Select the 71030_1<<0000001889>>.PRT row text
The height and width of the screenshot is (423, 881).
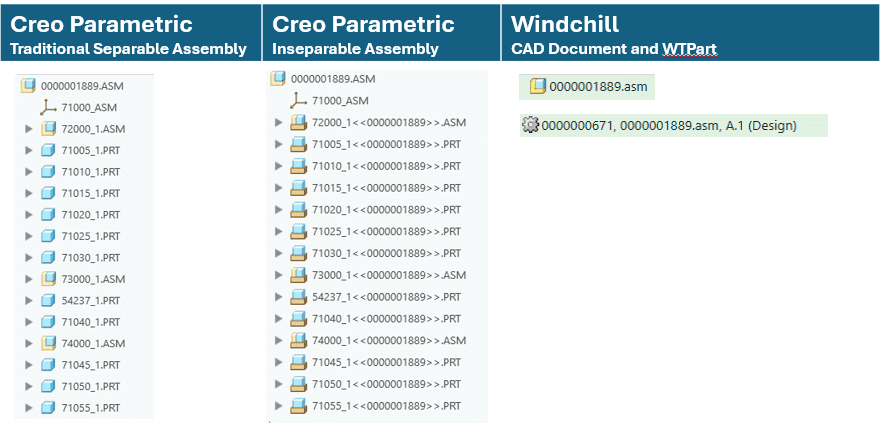pyautogui.click(x=387, y=253)
